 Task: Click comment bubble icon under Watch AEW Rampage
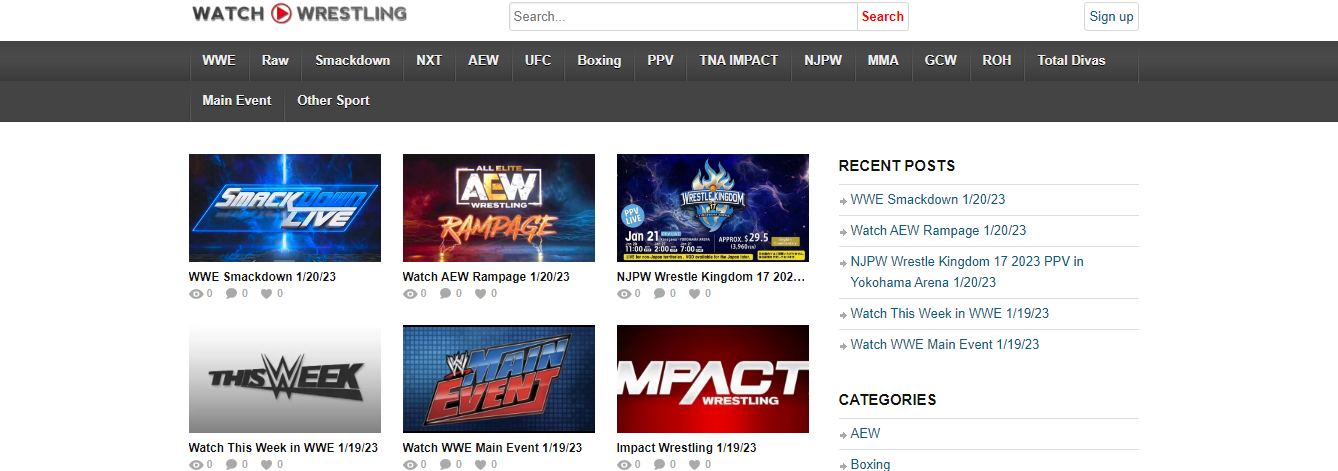pos(445,294)
